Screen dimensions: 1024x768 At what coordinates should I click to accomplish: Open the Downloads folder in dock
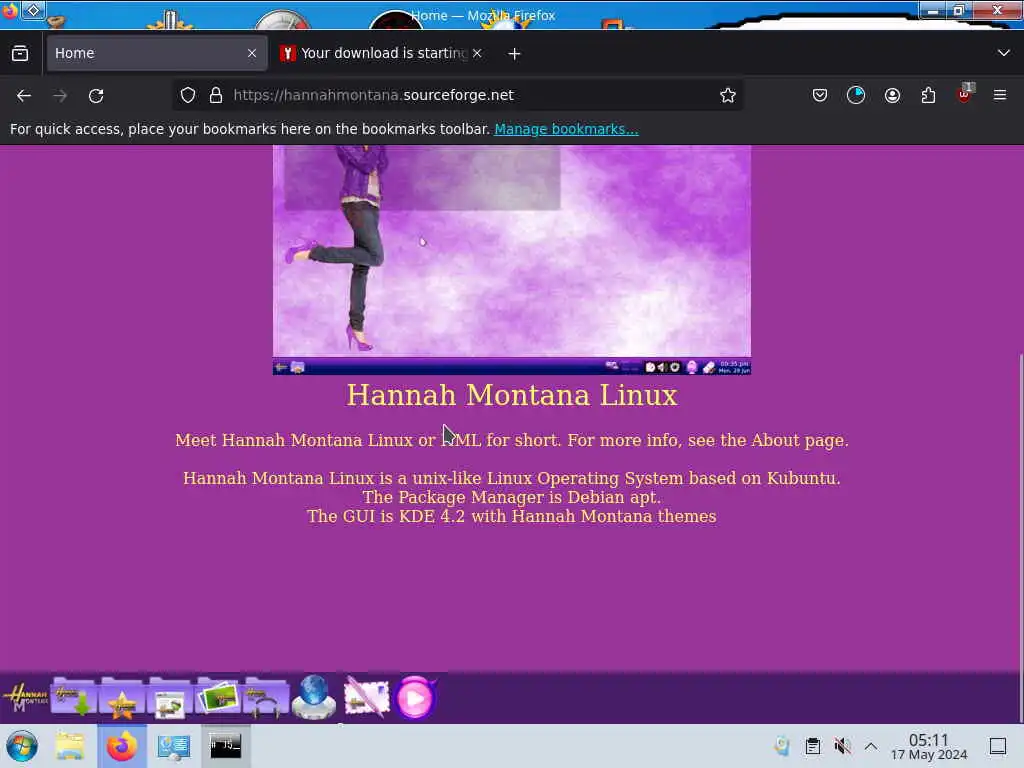tap(74, 697)
